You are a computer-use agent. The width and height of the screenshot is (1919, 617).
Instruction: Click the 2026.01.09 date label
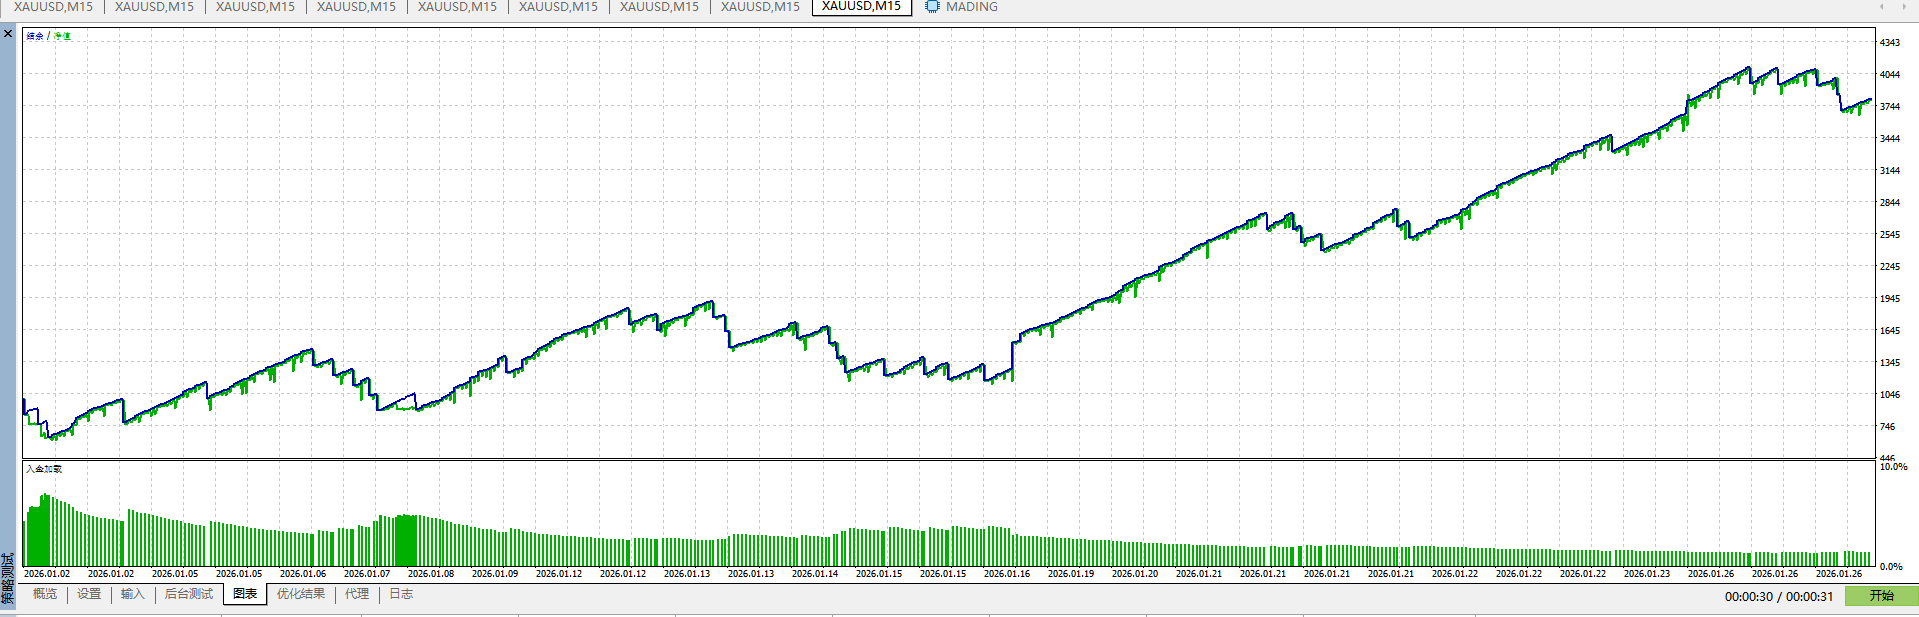tap(495, 574)
